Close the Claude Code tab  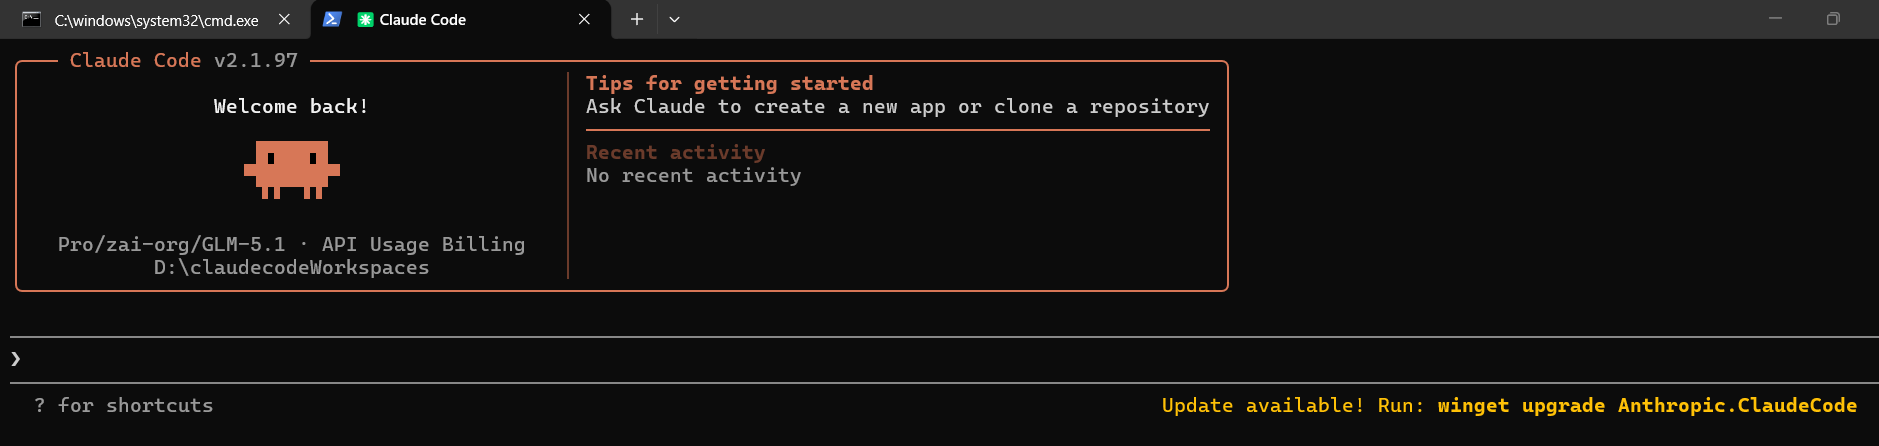pyautogui.click(x=584, y=20)
